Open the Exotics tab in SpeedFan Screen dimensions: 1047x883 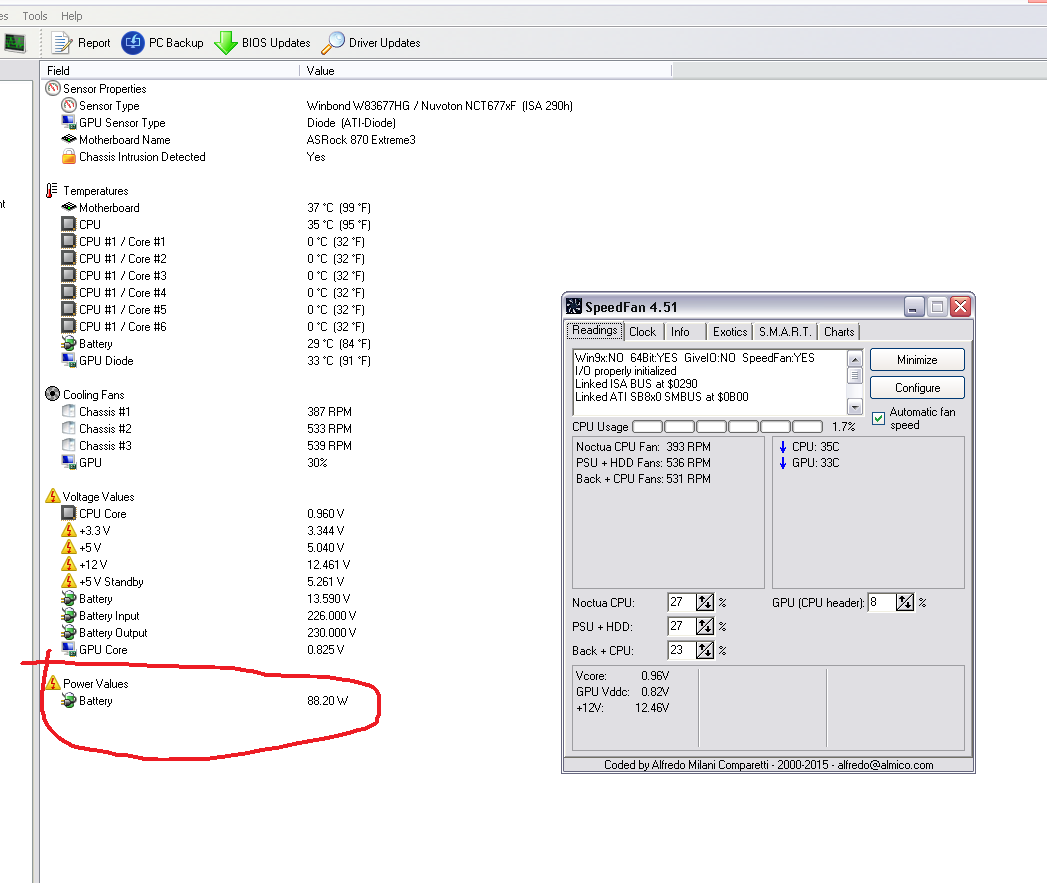[730, 332]
